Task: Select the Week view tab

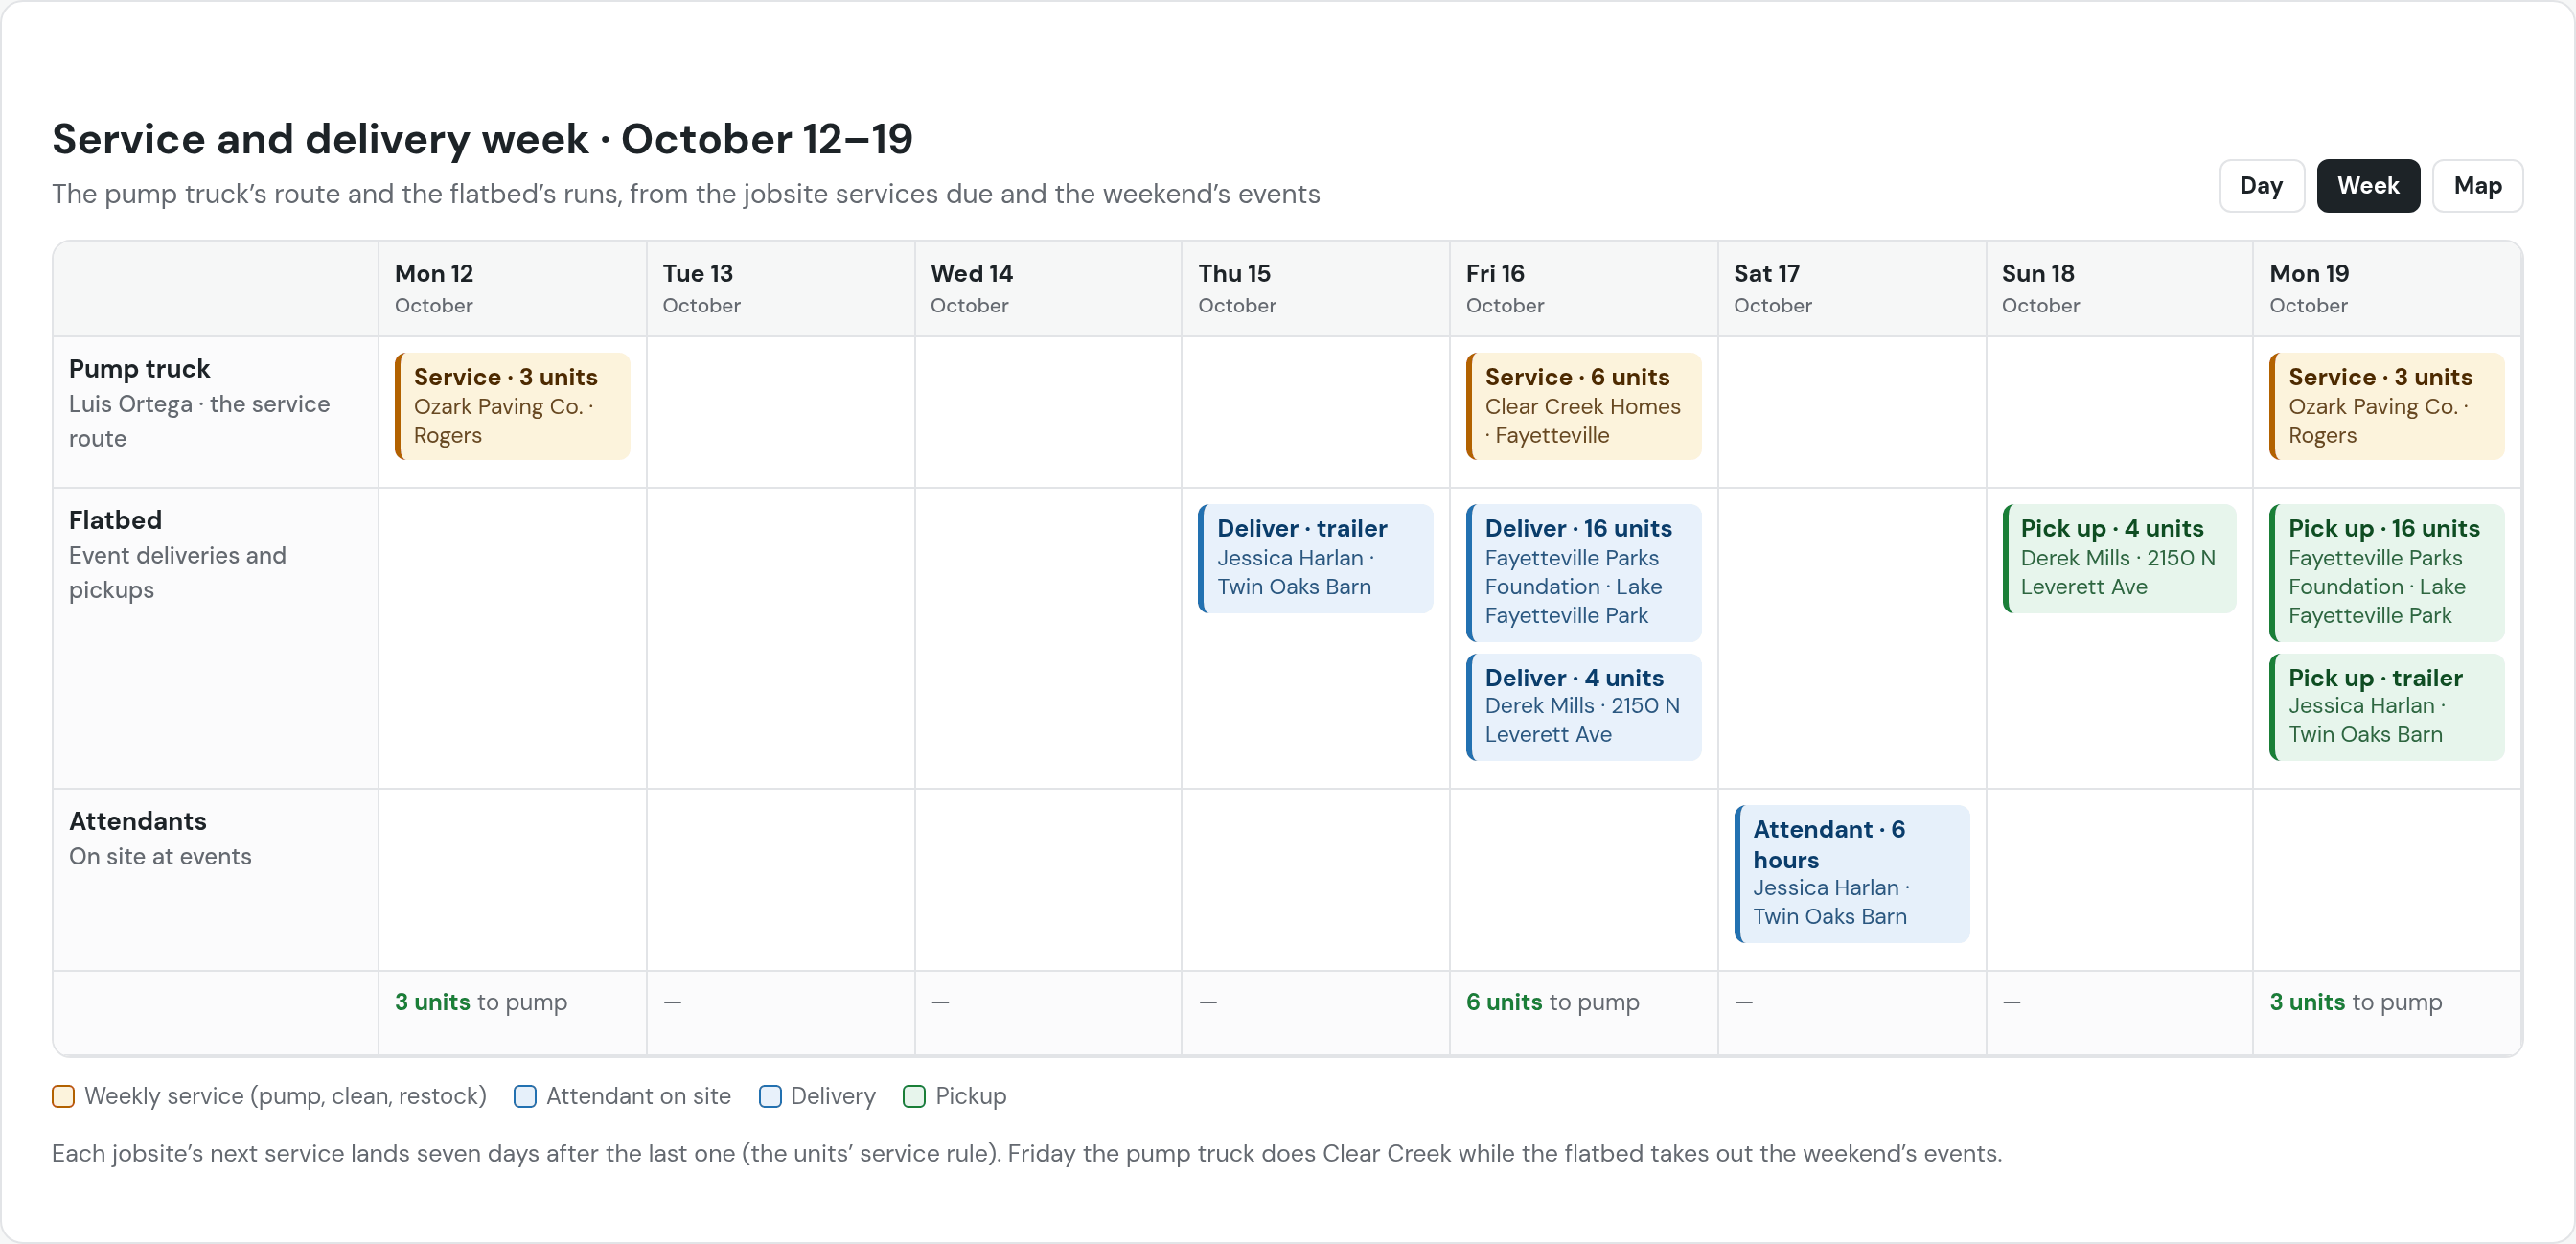Action: 2367,186
